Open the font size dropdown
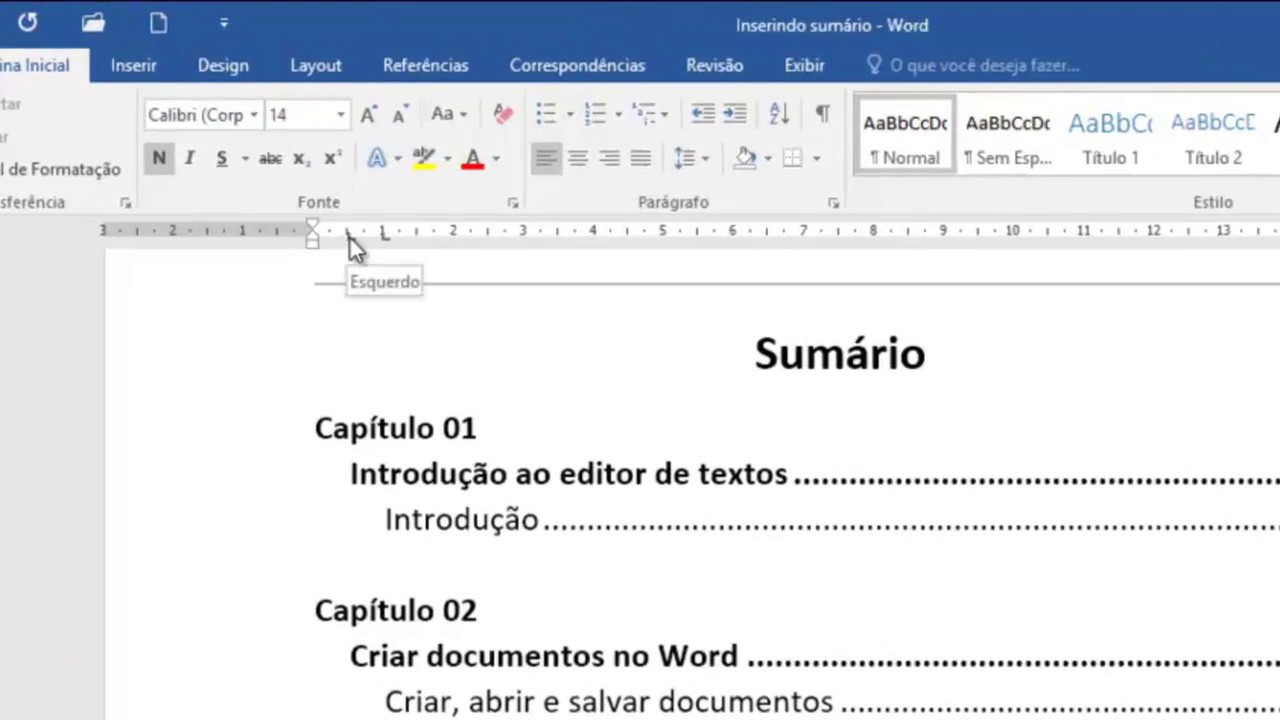The height and width of the screenshot is (720, 1280). [x=339, y=114]
